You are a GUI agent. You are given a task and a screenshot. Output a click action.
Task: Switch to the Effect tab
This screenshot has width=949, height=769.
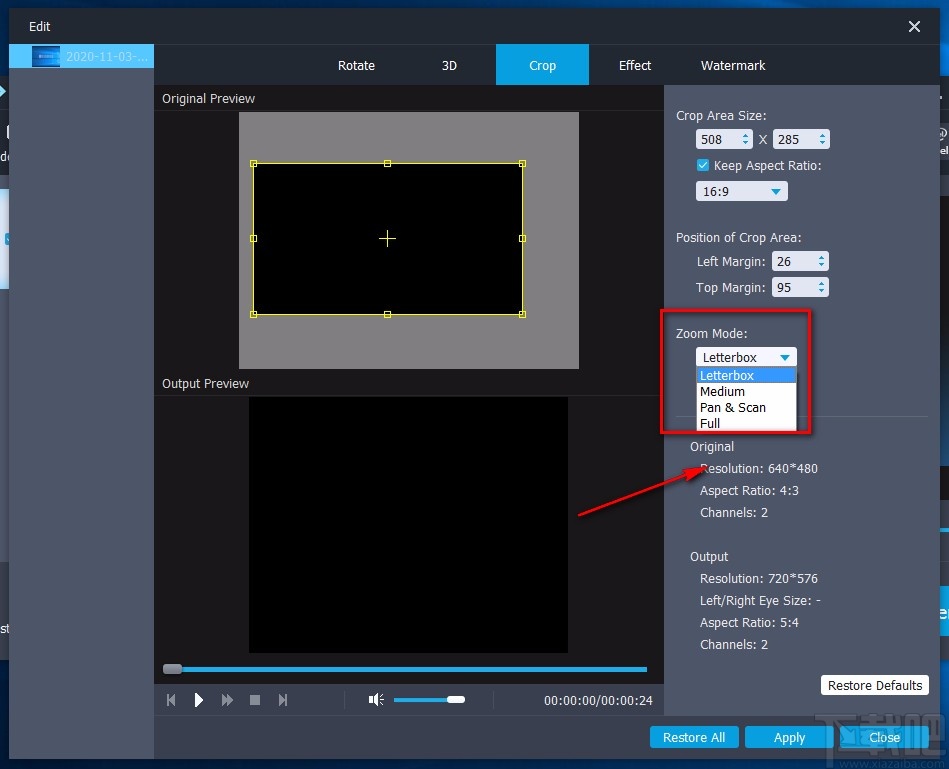pos(634,65)
